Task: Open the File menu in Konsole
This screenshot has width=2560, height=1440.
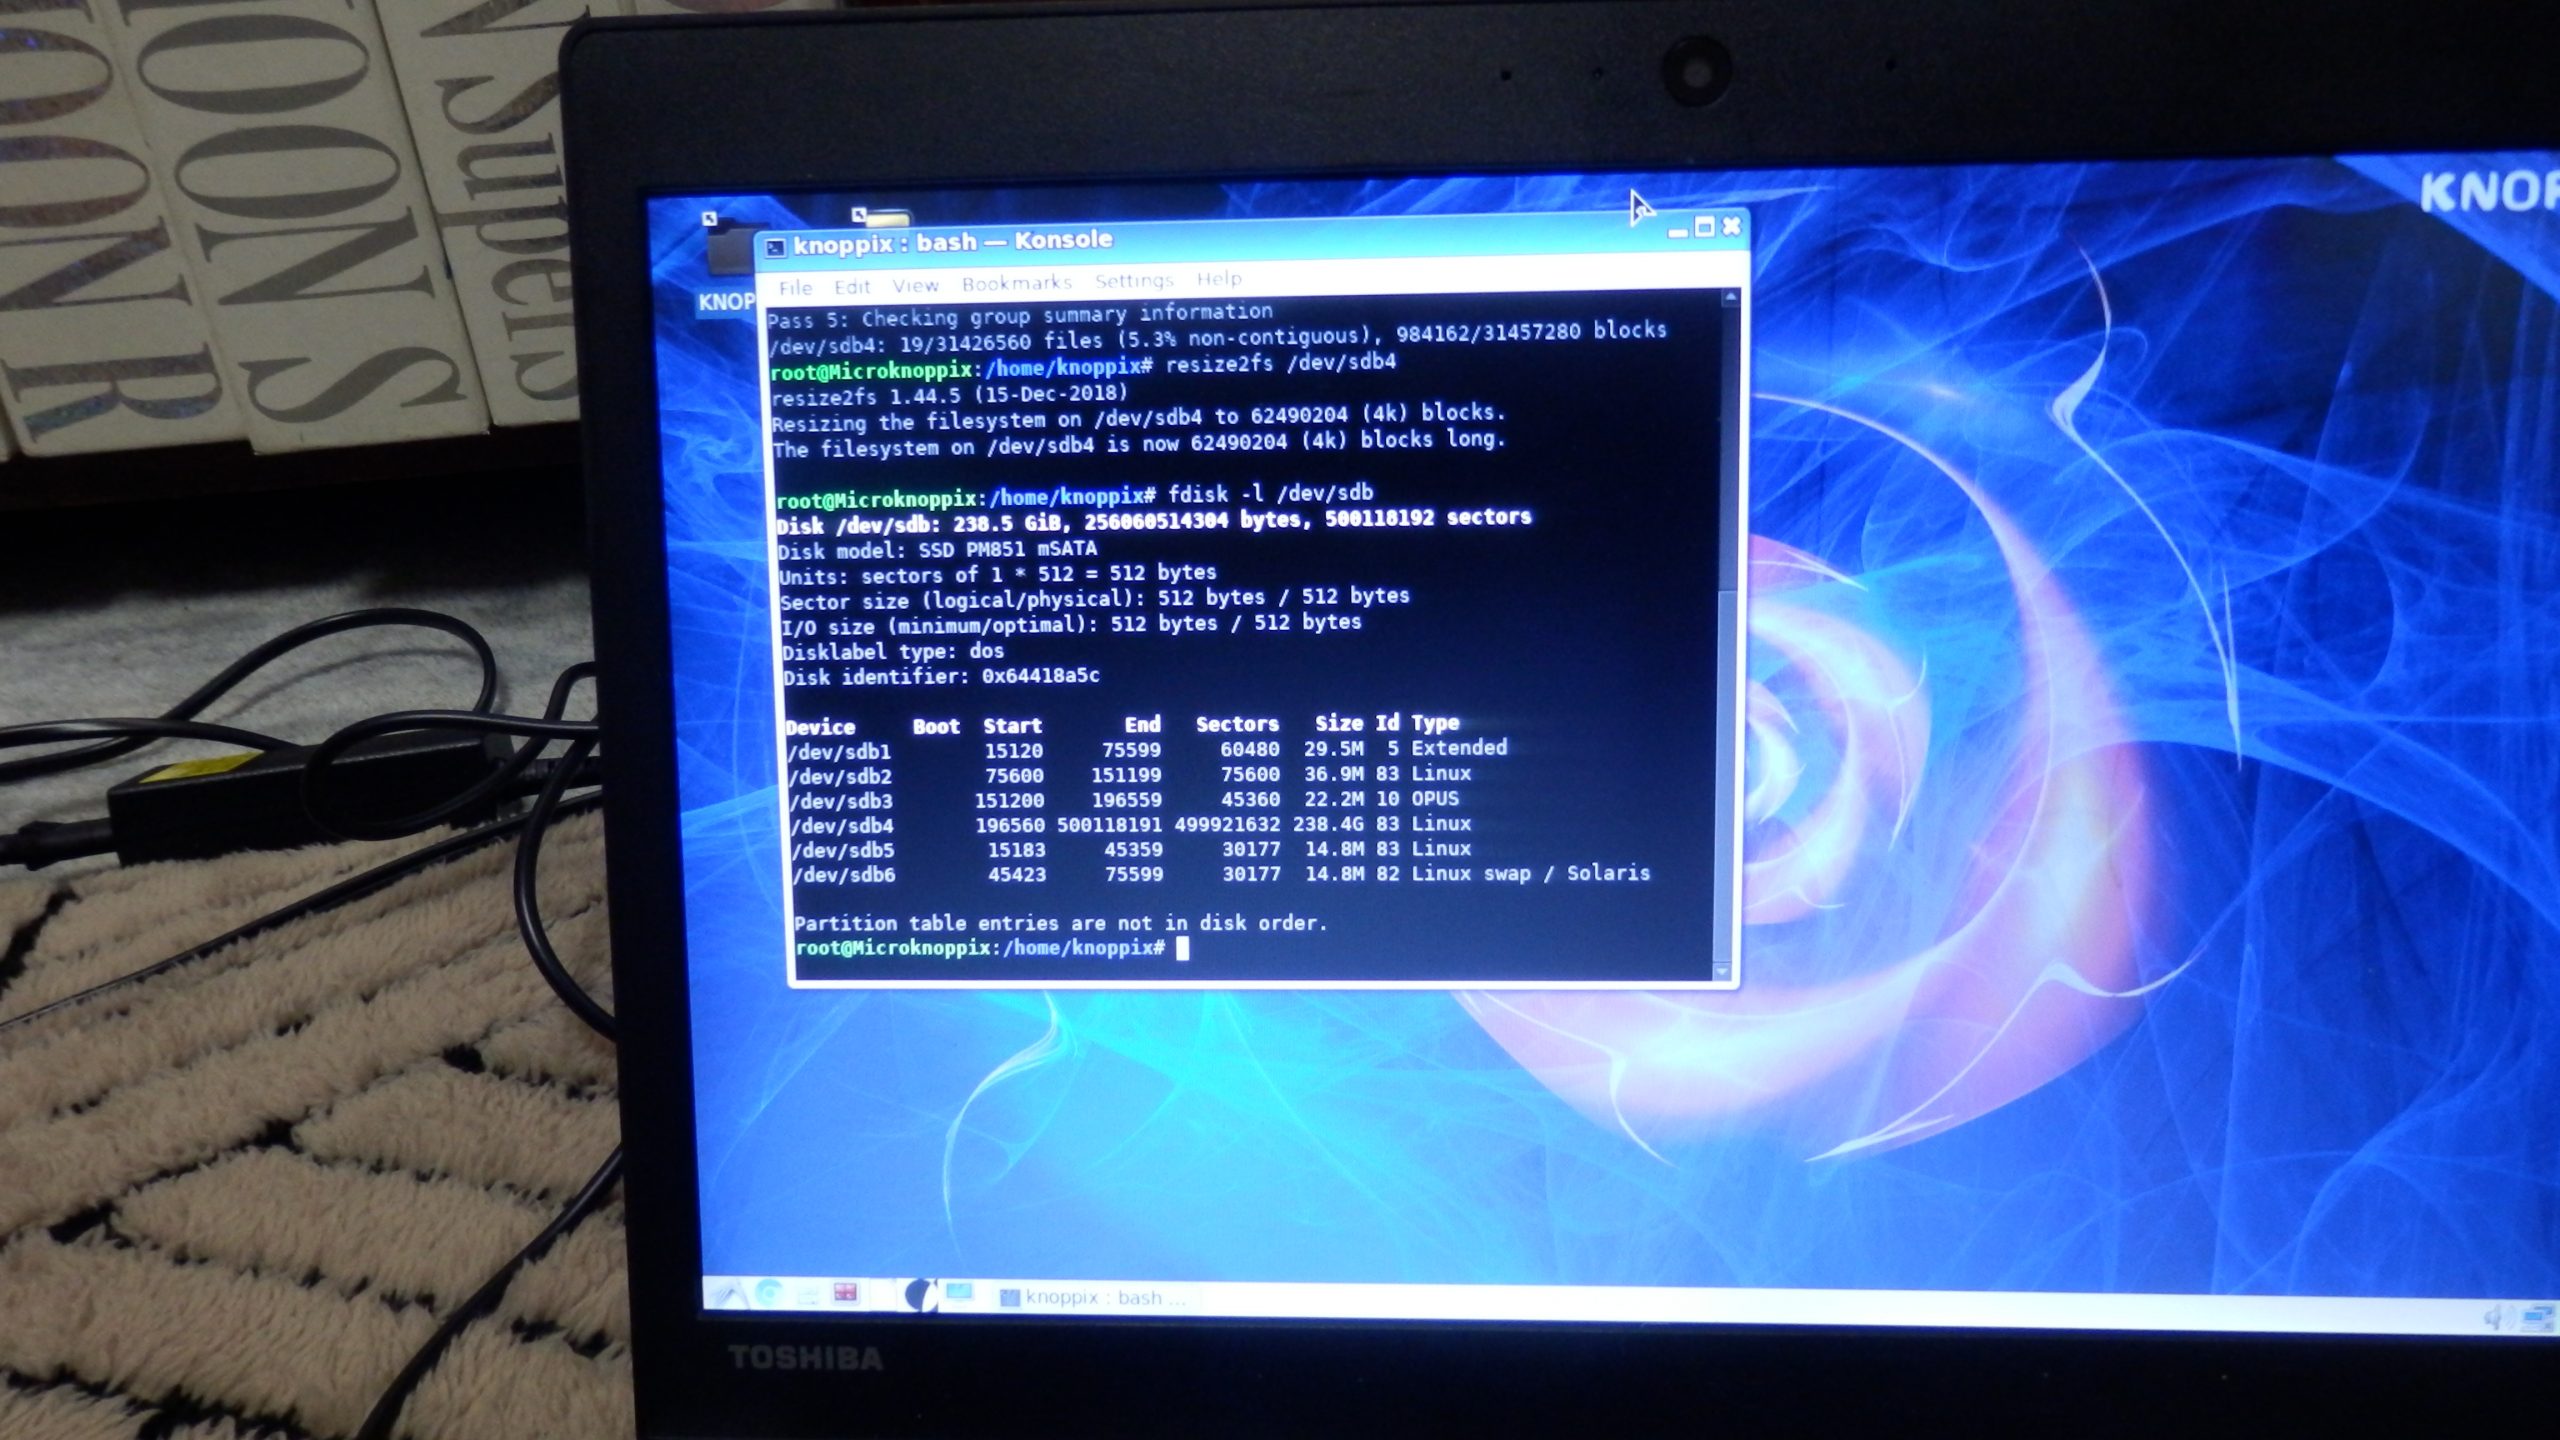Action: (x=795, y=288)
